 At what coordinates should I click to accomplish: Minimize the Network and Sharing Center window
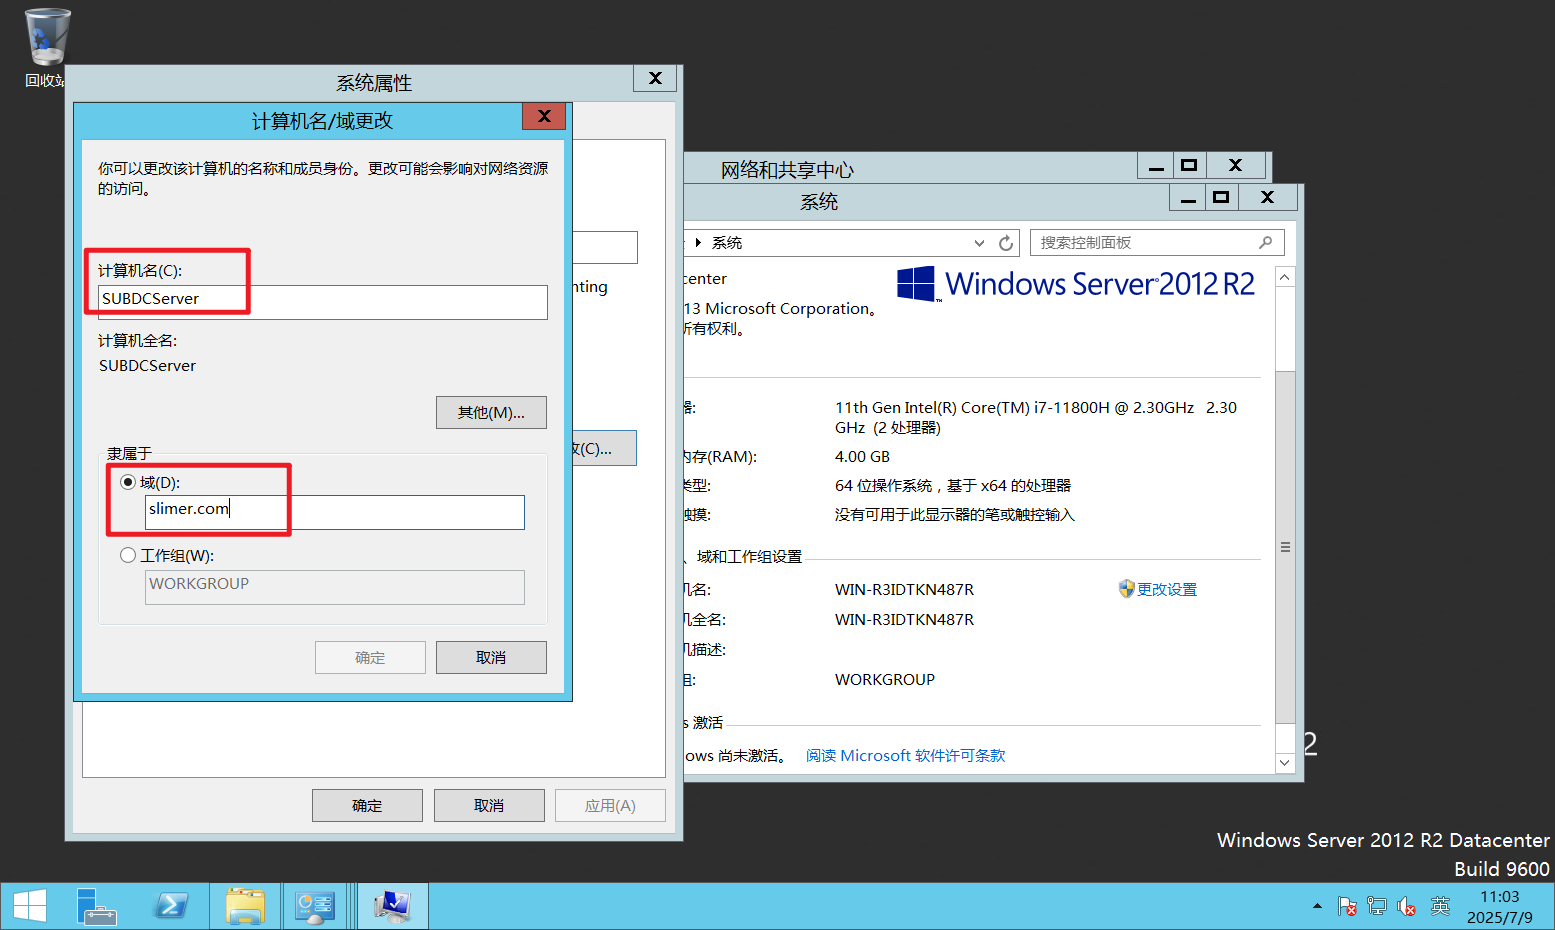[1155, 165]
